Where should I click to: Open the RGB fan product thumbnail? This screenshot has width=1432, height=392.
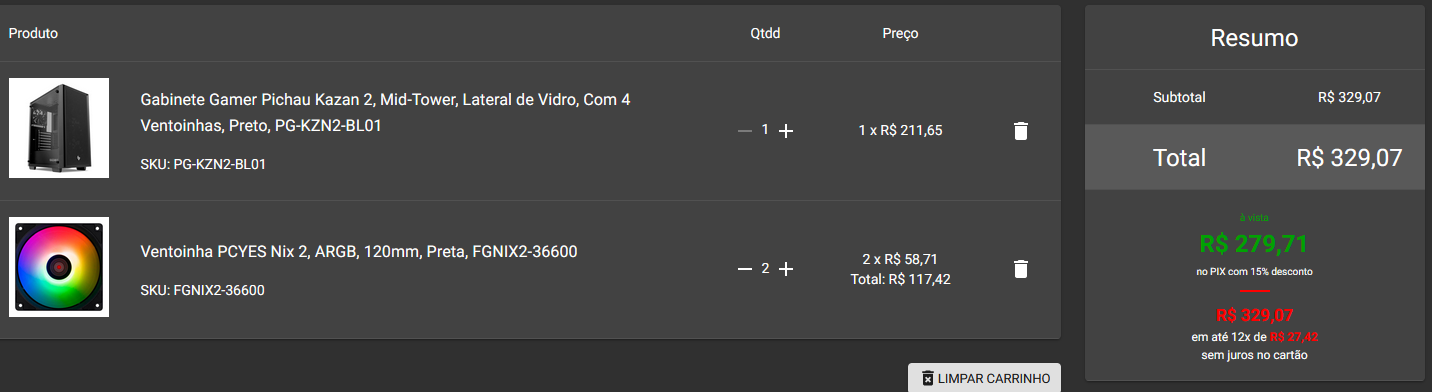coord(59,267)
